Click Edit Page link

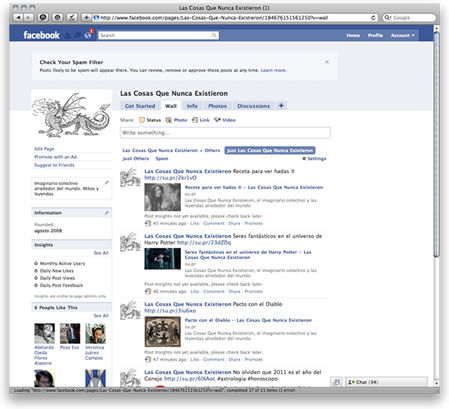(44, 149)
